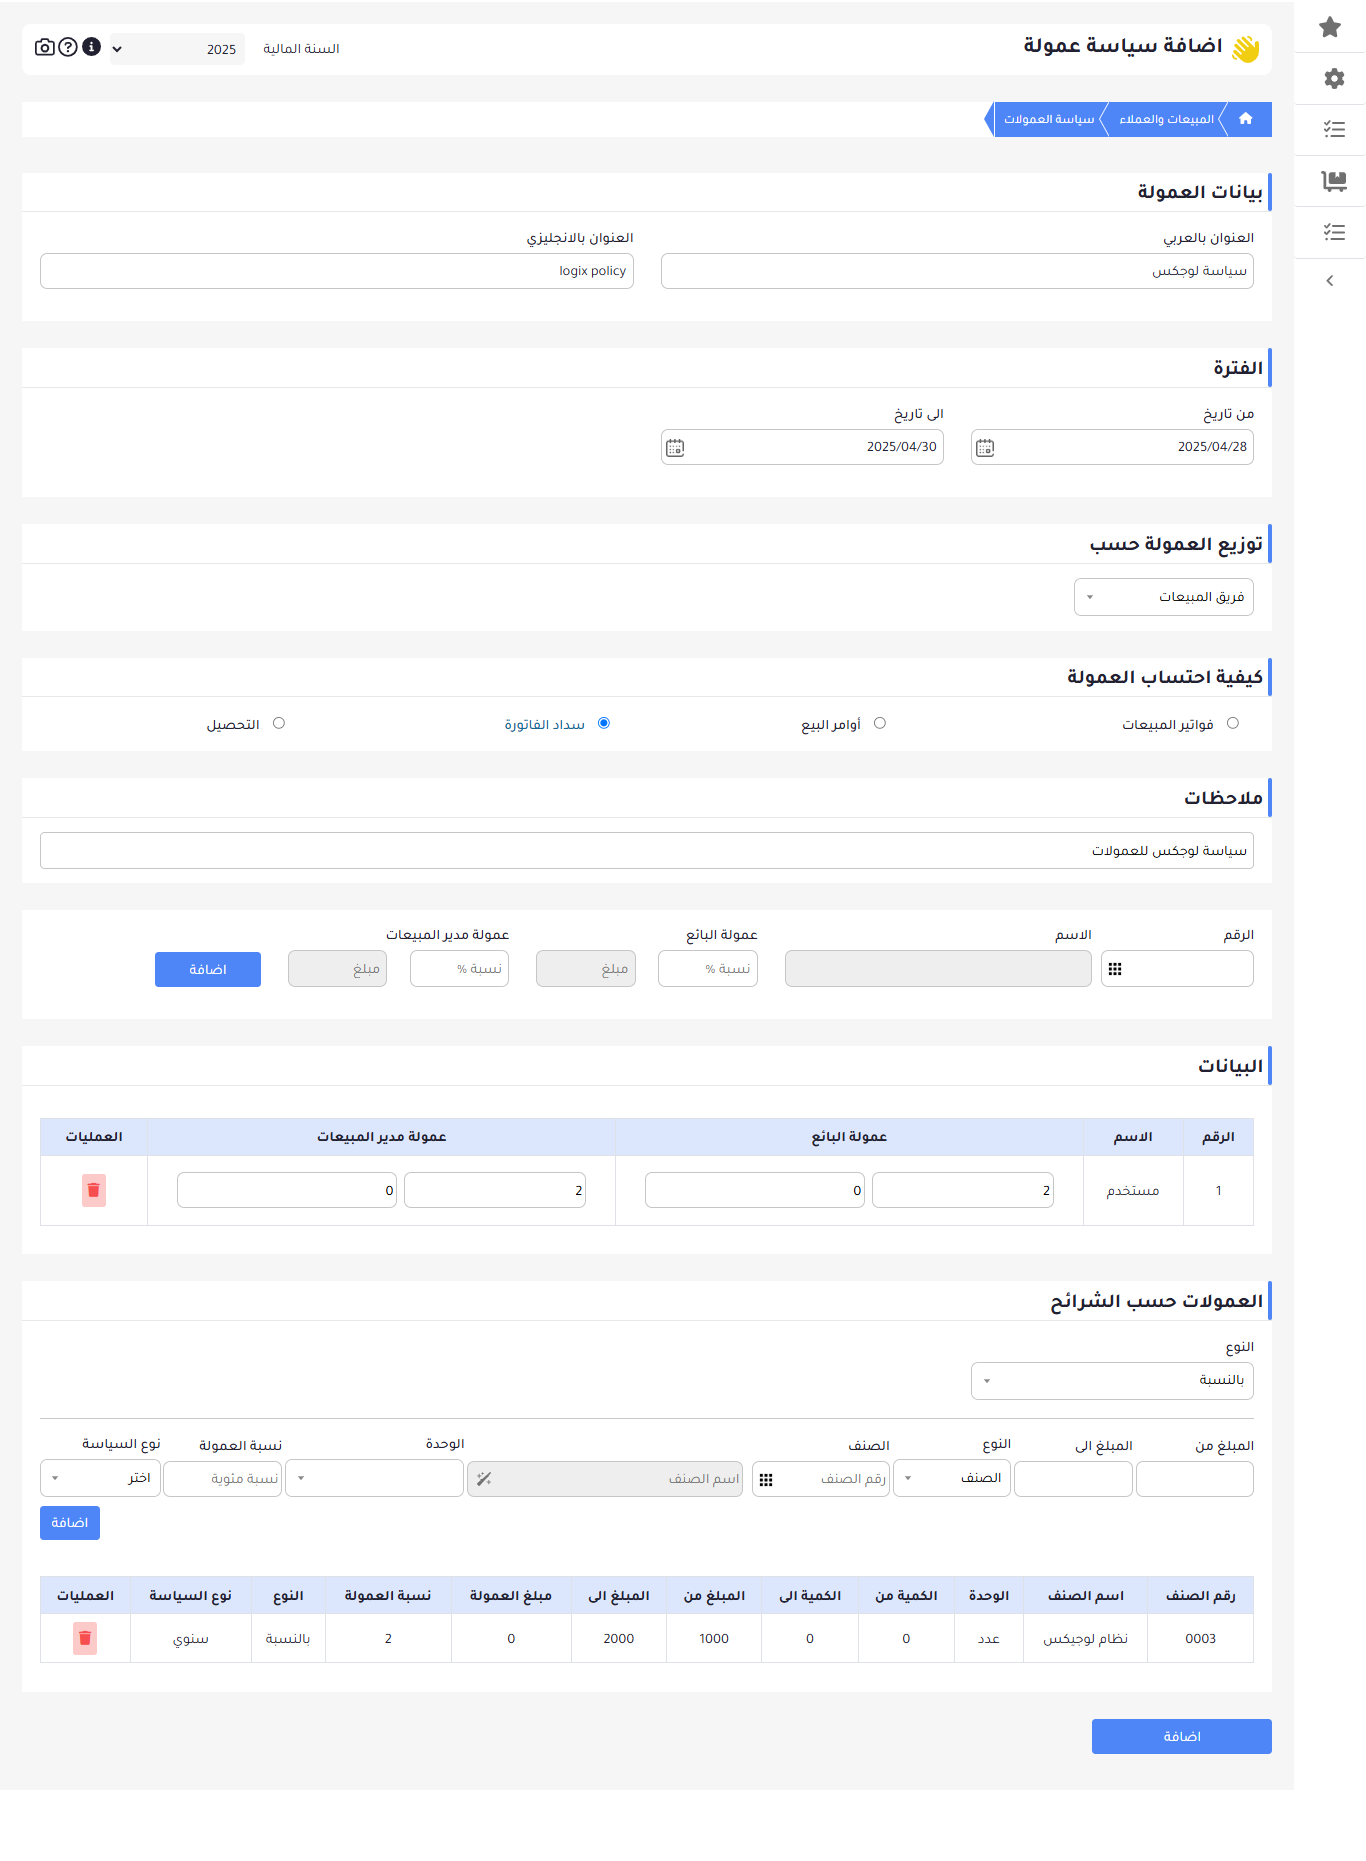
Task: Open calendar picker for الى تاريخ
Action: coord(675,447)
